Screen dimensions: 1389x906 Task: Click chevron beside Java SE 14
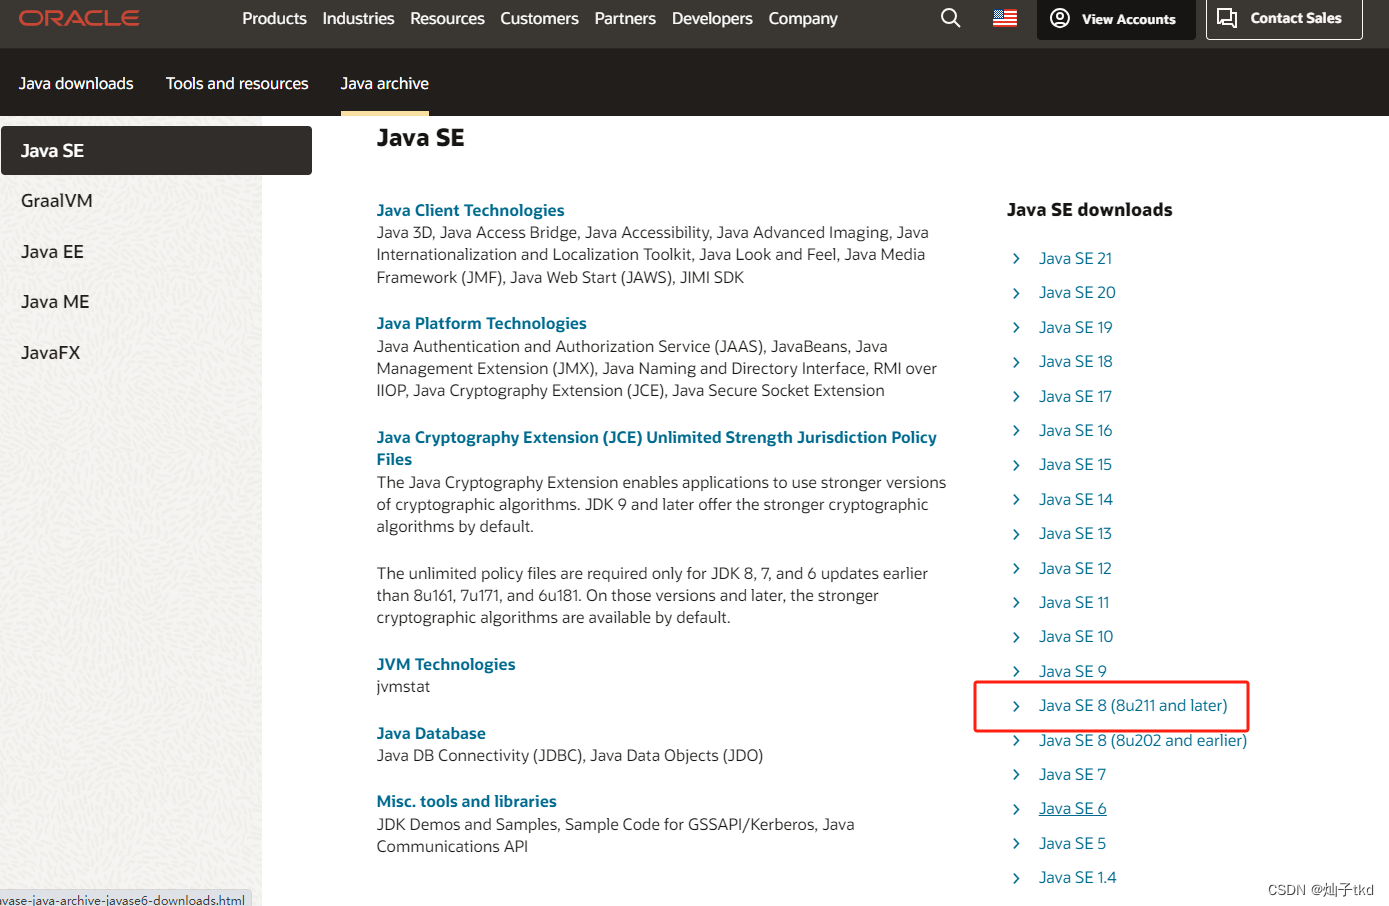pyautogui.click(x=1016, y=500)
